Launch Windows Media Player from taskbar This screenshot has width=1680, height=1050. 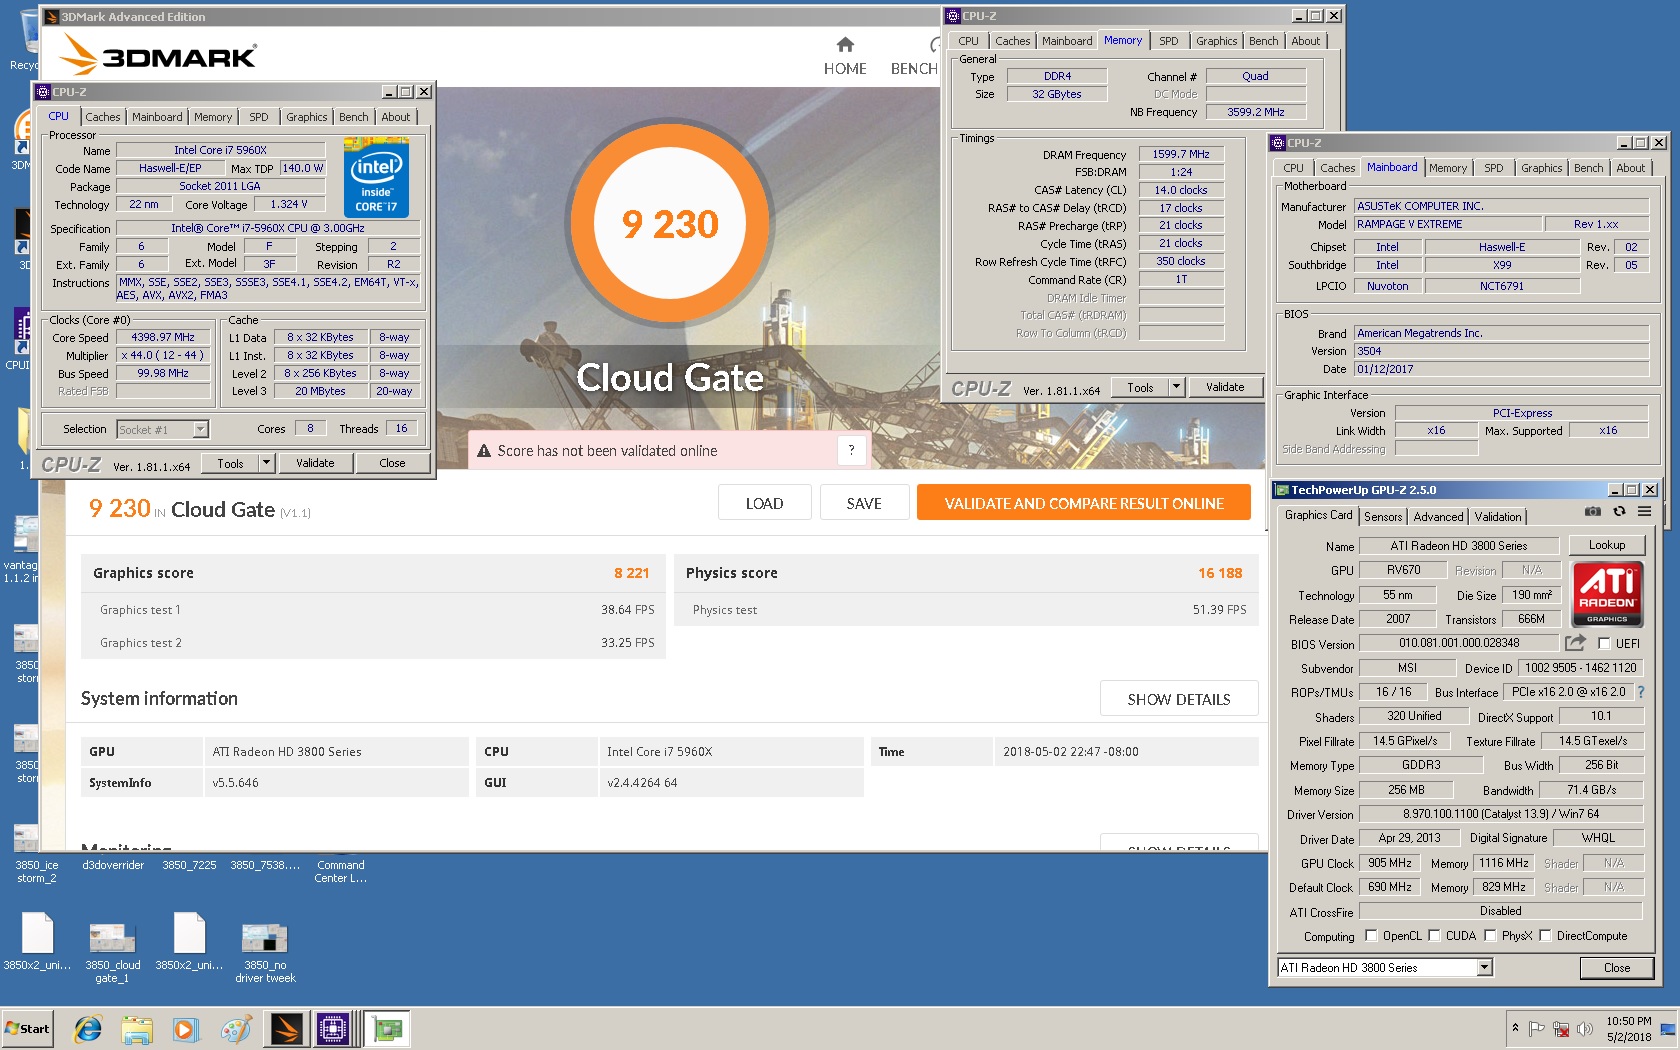click(185, 1029)
